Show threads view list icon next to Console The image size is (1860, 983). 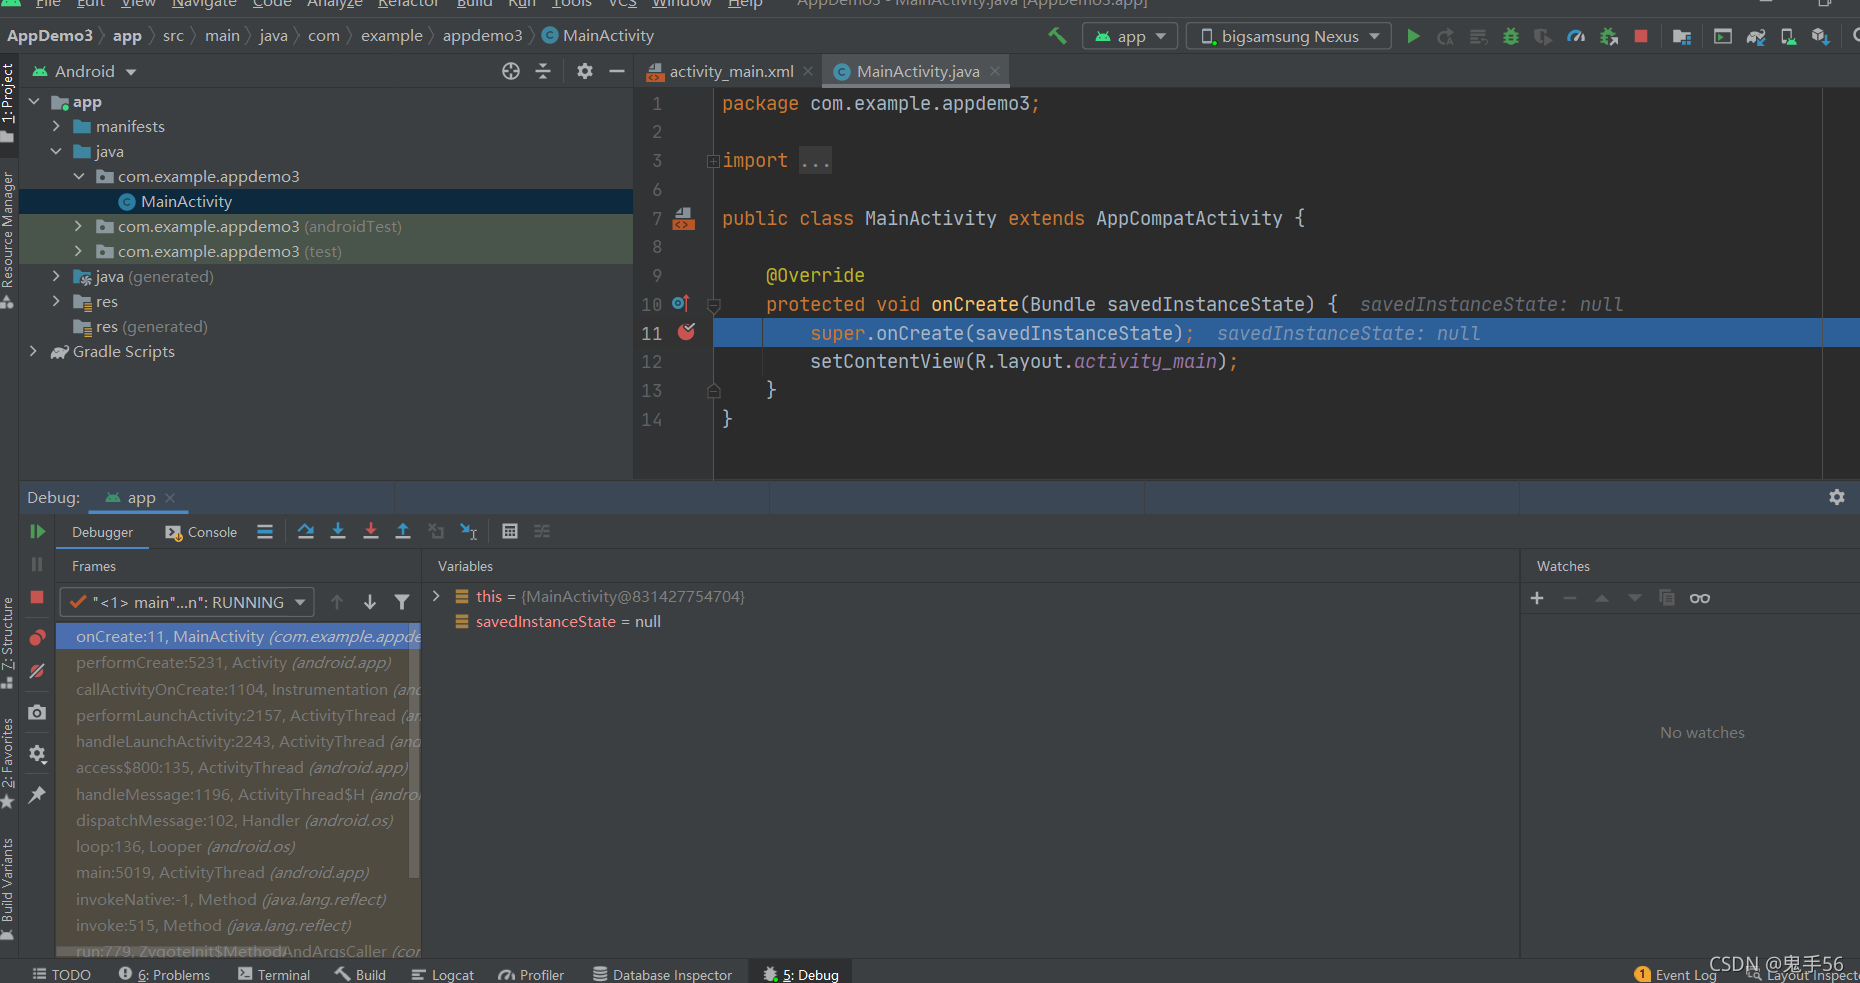(265, 531)
